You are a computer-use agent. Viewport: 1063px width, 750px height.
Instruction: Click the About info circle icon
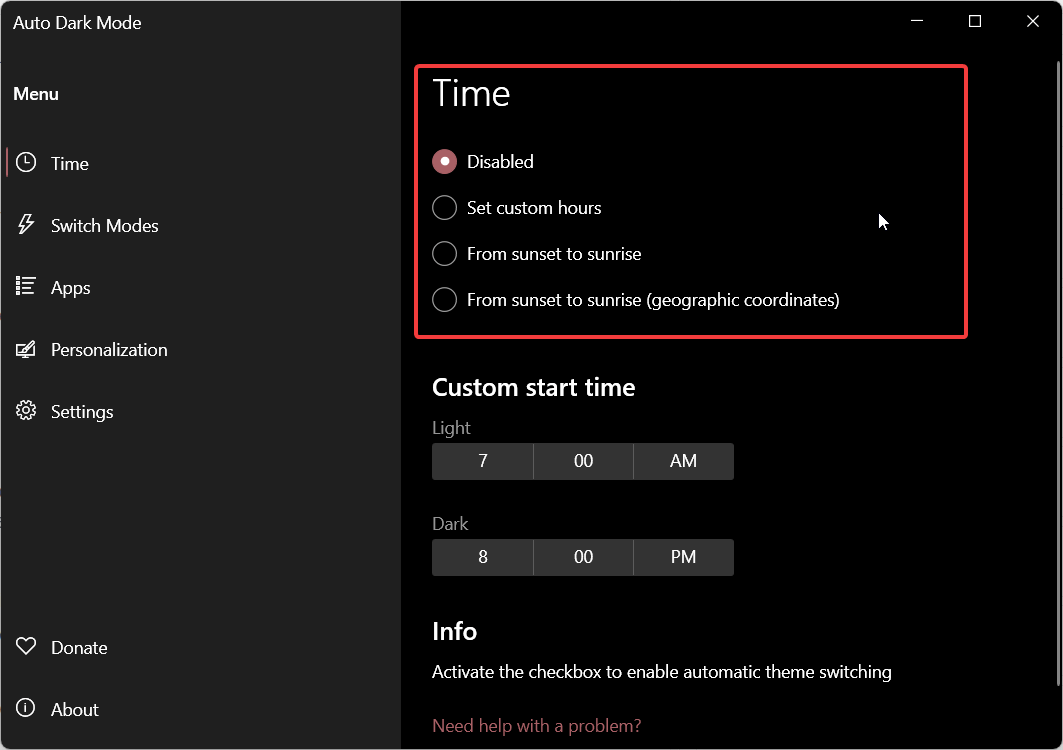tap(26, 708)
